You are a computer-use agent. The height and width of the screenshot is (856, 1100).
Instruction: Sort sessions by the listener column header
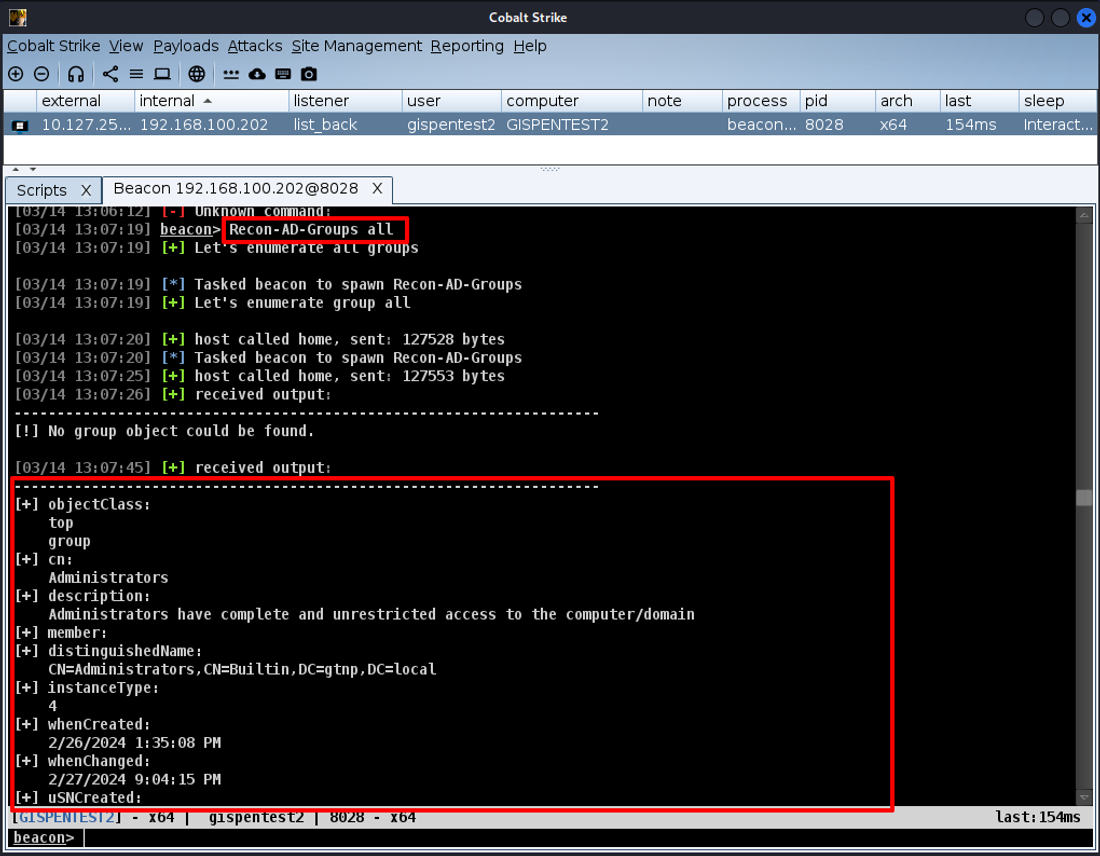tap(345, 101)
